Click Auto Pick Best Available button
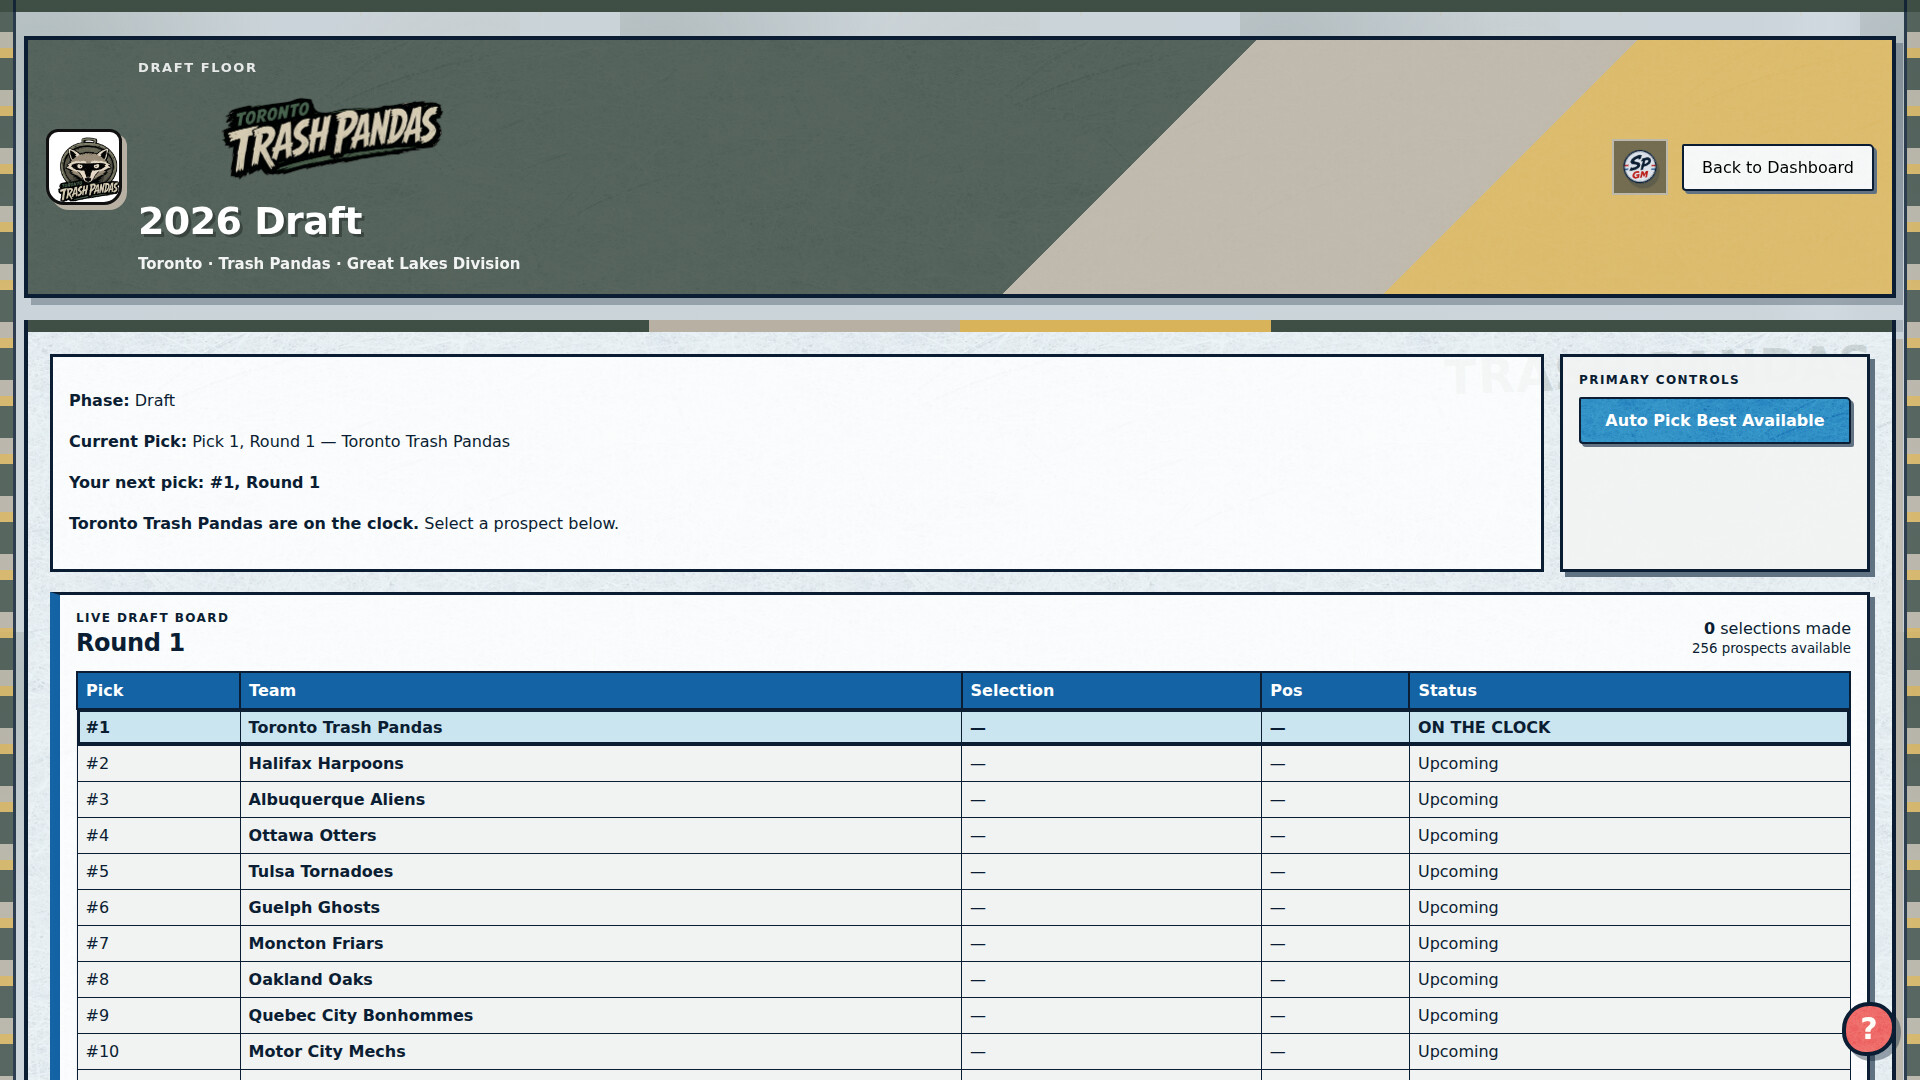1920x1080 pixels. coord(1714,420)
